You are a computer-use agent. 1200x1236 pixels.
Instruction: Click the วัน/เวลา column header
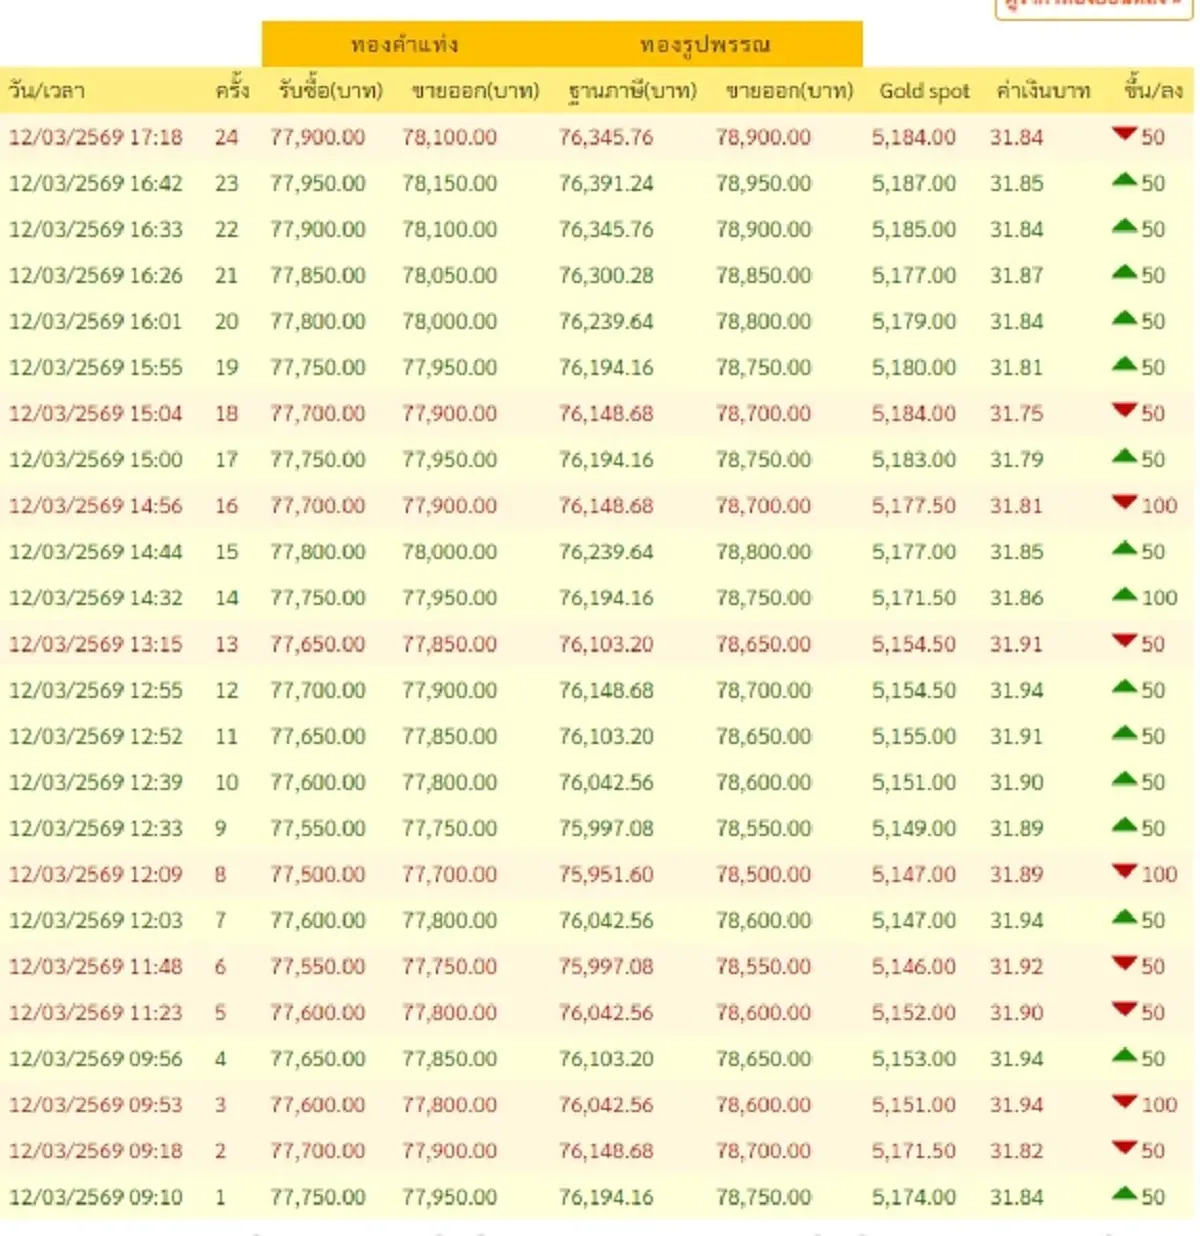click(46, 91)
